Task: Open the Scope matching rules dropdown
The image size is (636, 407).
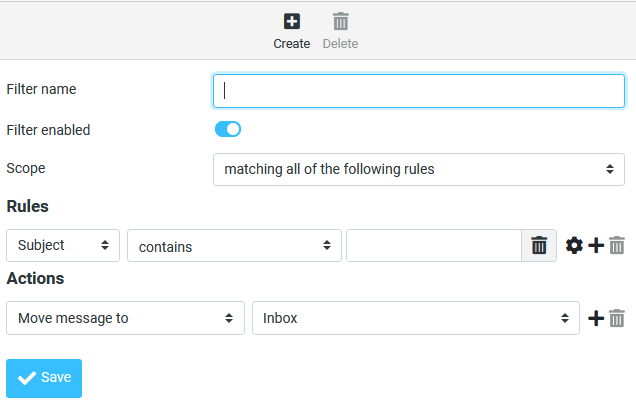Action: click(419, 169)
